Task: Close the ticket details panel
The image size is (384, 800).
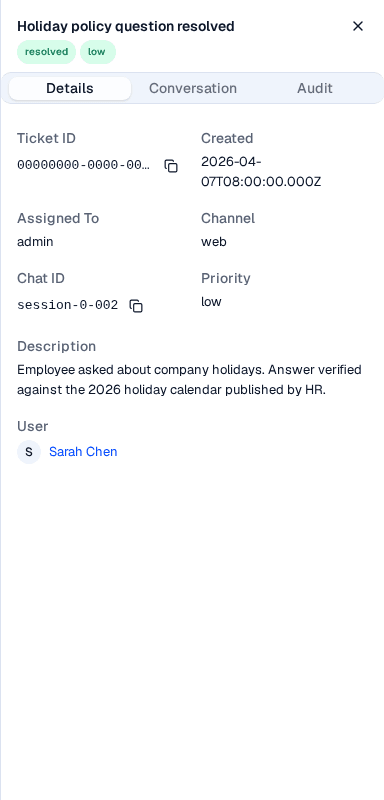Action: point(358,26)
